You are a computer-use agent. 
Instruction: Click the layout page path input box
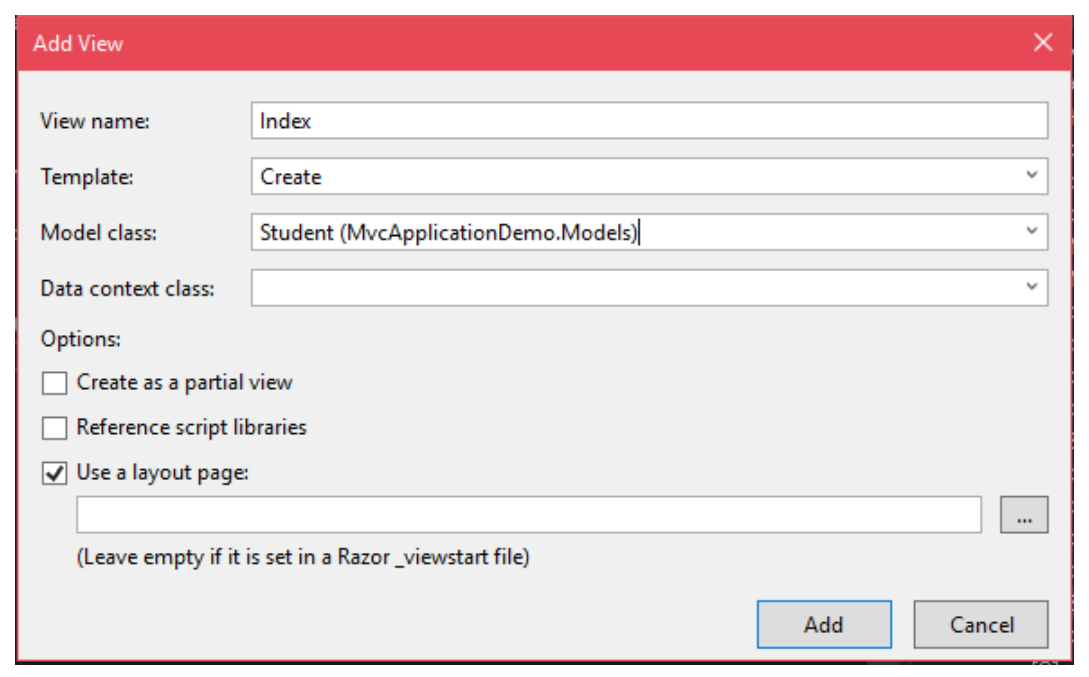(x=528, y=516)
